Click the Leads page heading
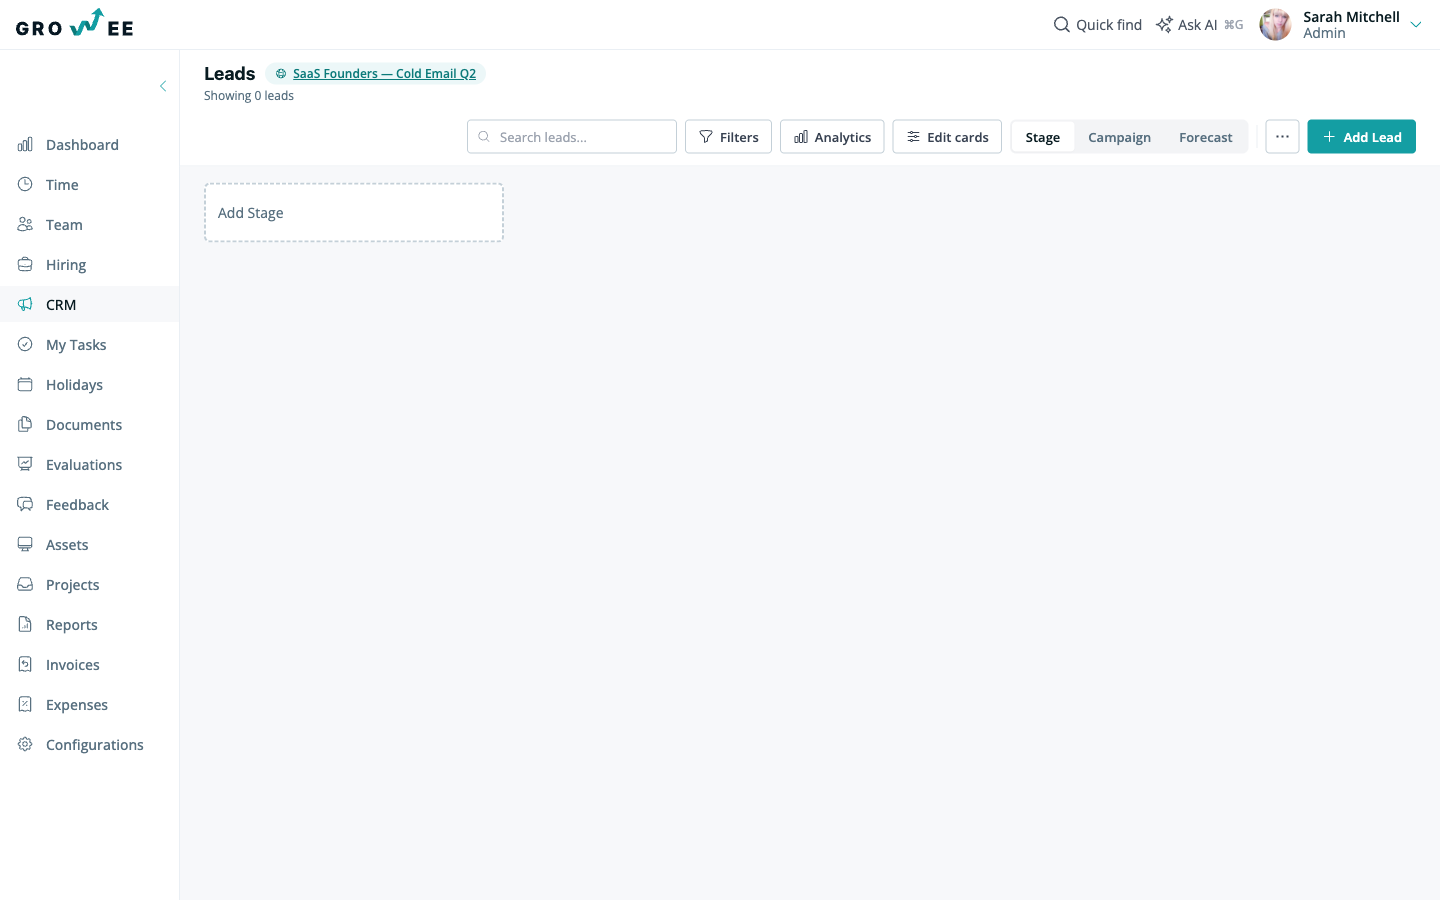1440x900 pixels. (x=230, y=74)
